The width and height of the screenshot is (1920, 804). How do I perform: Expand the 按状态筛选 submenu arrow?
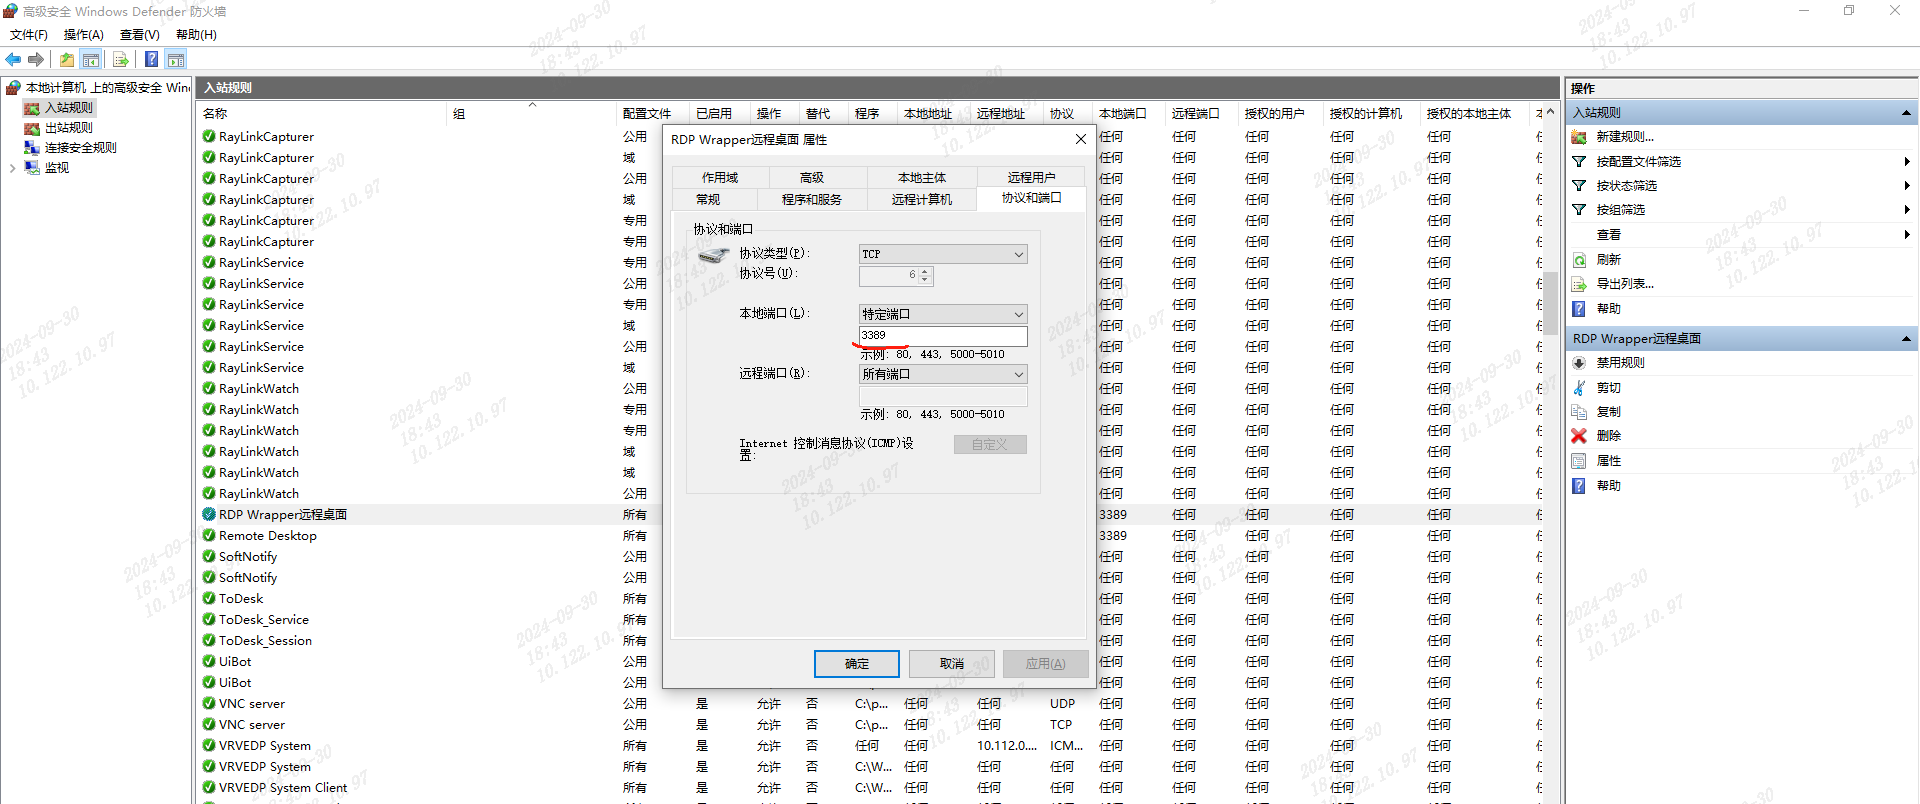(1907, 186)
